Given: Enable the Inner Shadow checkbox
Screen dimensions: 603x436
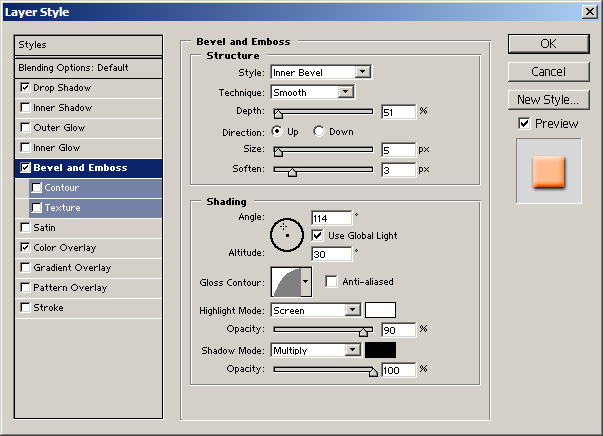Looking at the screenshot, I should (x=25, y=108).
